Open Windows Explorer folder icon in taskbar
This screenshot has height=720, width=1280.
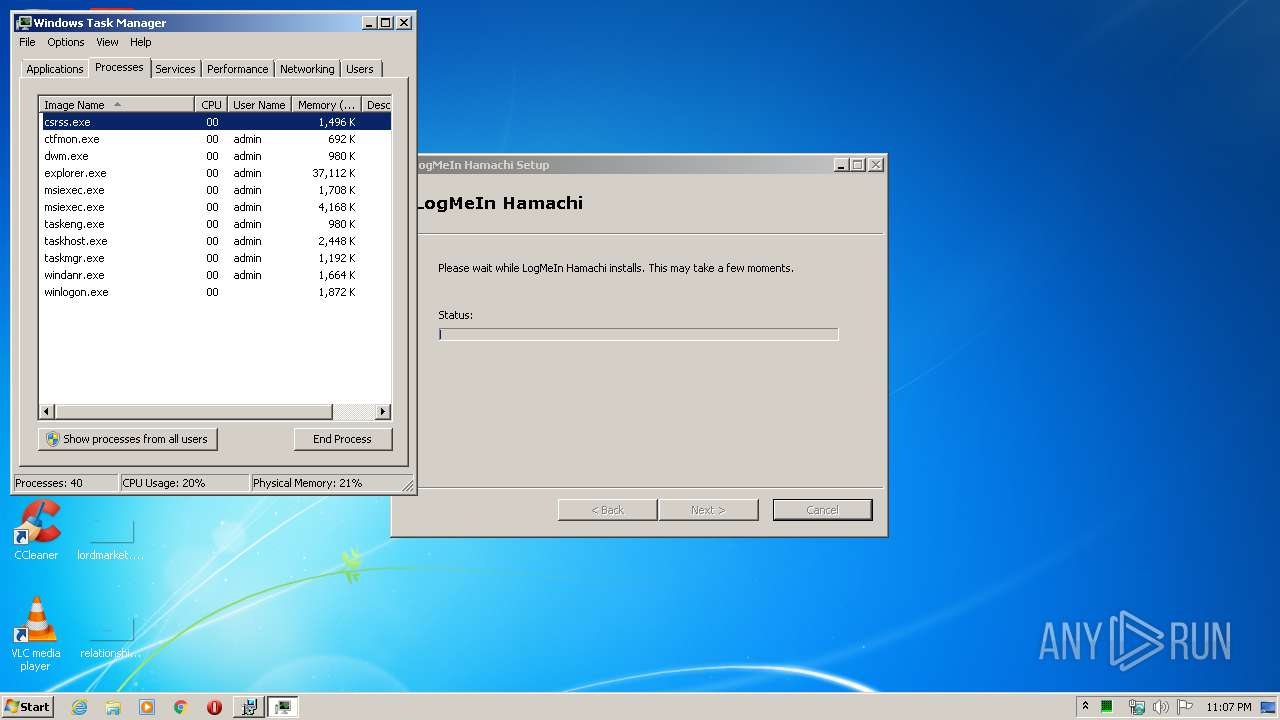(x=113, y=707)
